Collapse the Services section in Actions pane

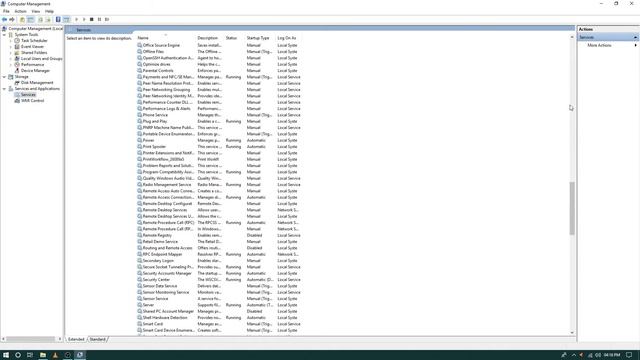tap(636, 37)
